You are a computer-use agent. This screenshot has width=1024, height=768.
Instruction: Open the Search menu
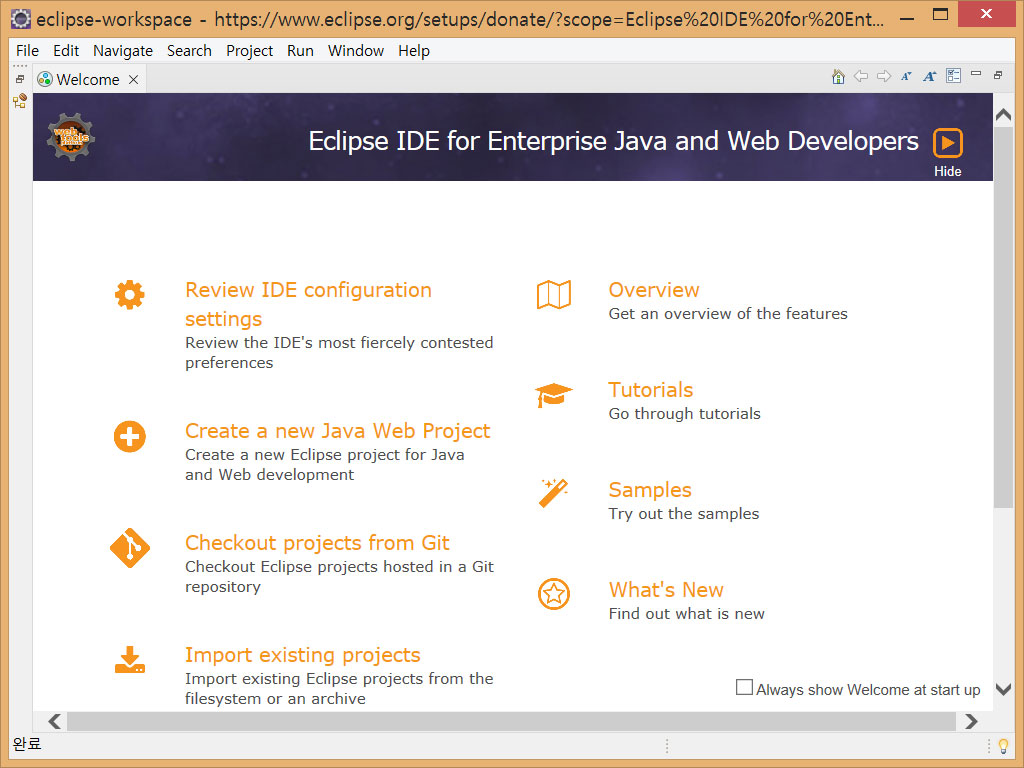[x=189, y=51]
